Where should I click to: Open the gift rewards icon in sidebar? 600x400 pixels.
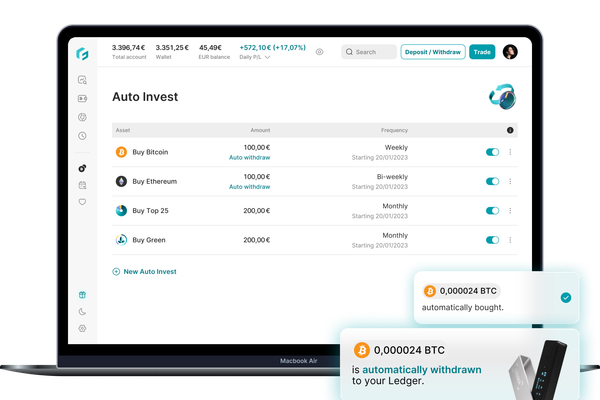82,295
